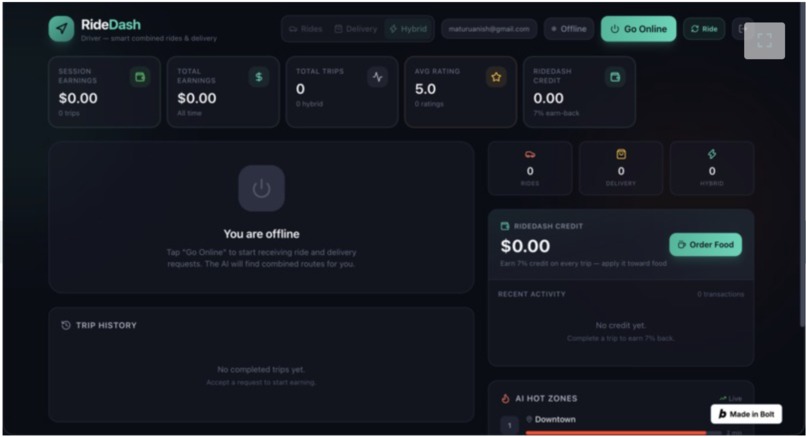
Task: Click the green Hybrid counter icon
Action: (712, 154)
